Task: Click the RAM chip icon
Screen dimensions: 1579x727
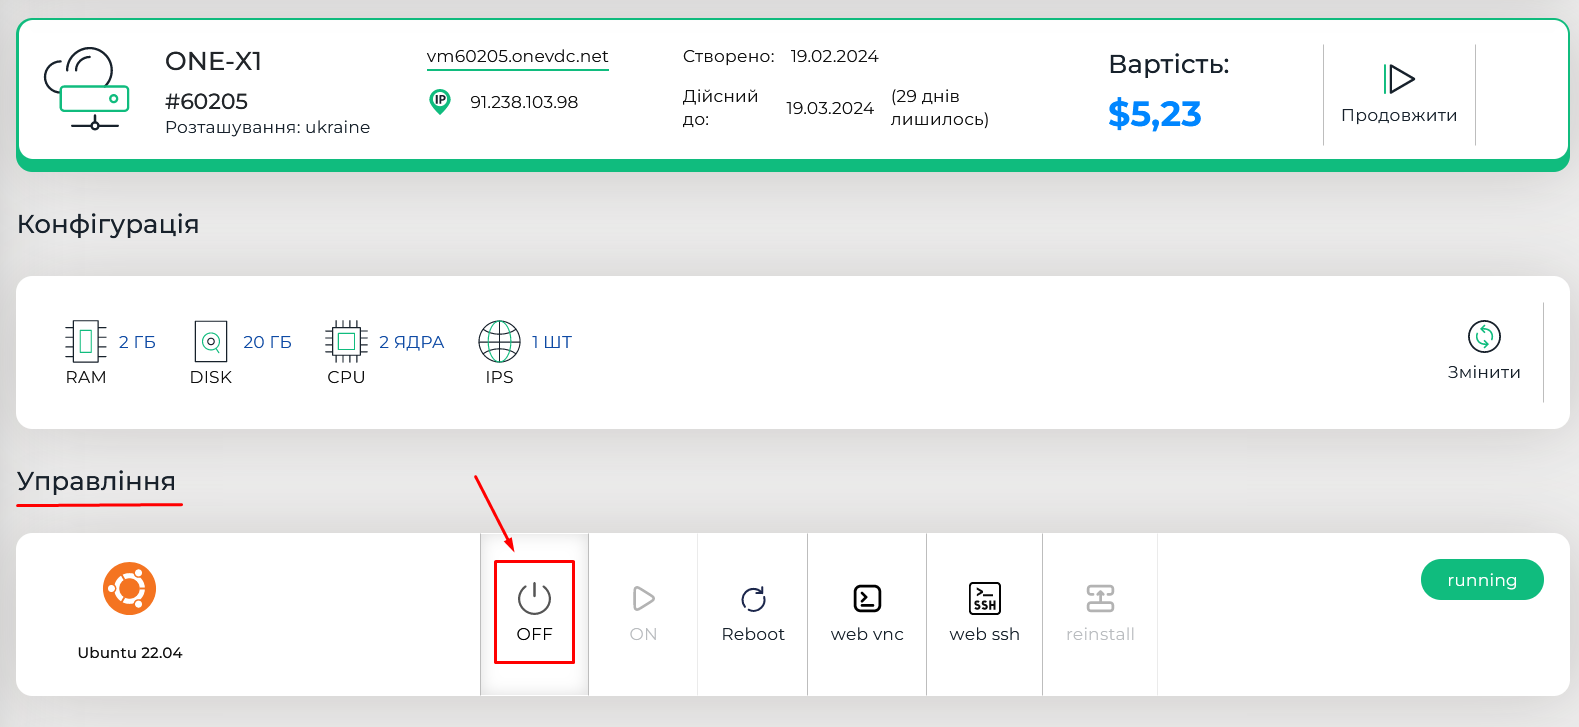Action: click(86, 341)
